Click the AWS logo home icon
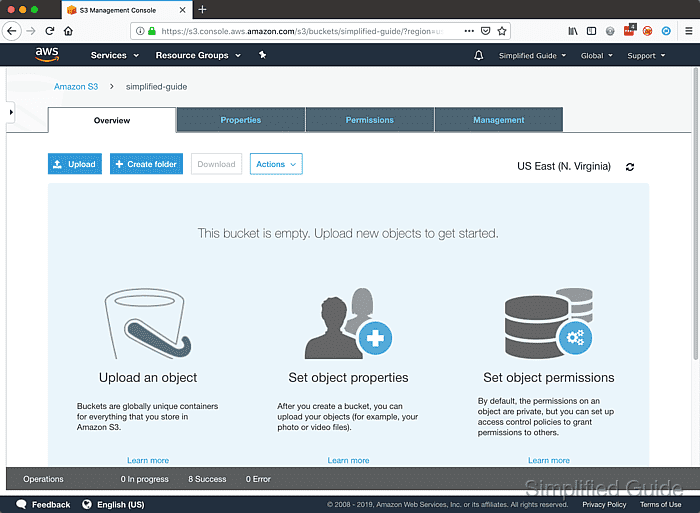This screenshot has width=700, height=513. click(47, 54)
